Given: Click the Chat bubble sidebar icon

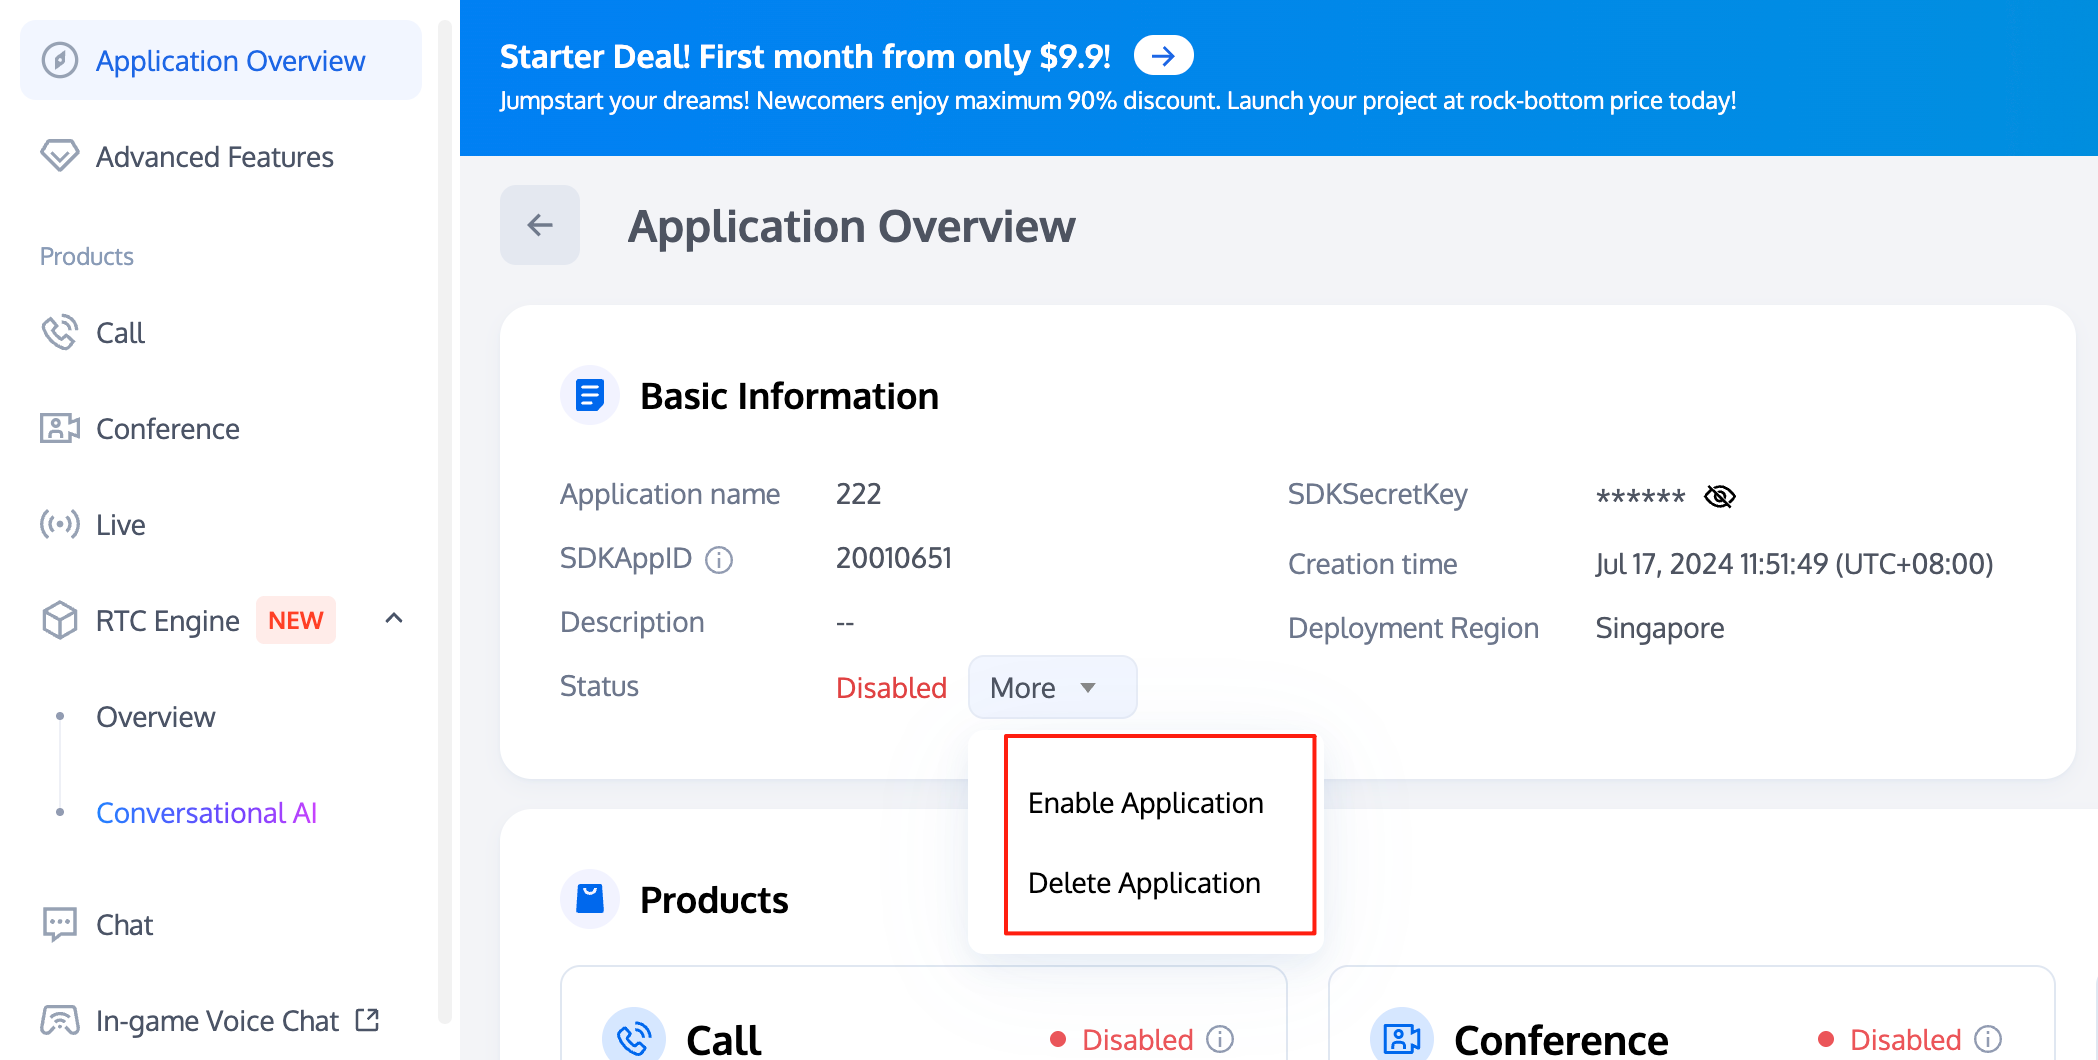Looking at the screenshot, I should (x=59, y=925).
